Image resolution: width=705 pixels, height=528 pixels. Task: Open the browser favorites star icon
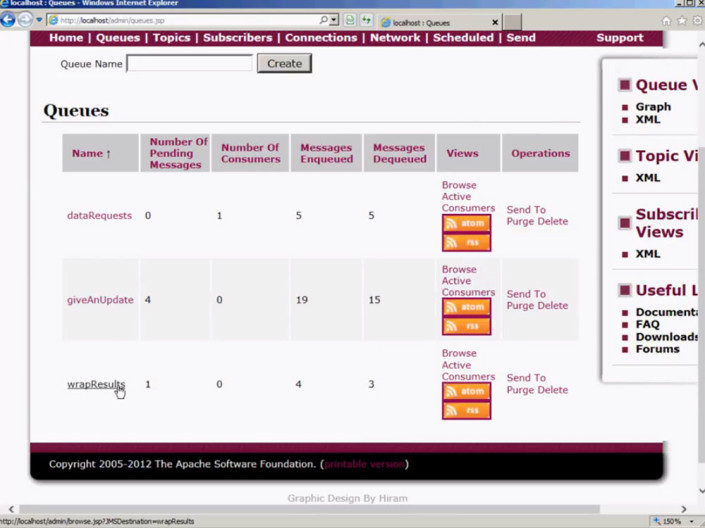coord(682,20)
